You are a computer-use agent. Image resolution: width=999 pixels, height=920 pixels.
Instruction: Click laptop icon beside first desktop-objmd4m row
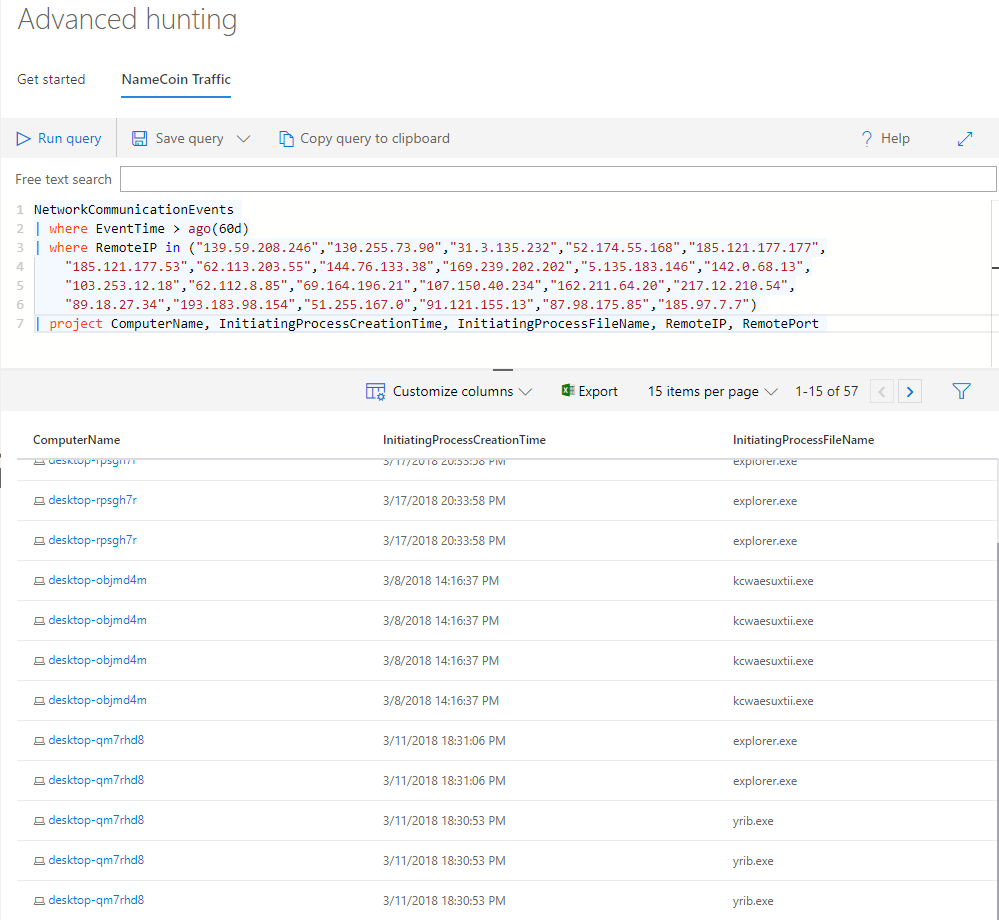point(39,581)
